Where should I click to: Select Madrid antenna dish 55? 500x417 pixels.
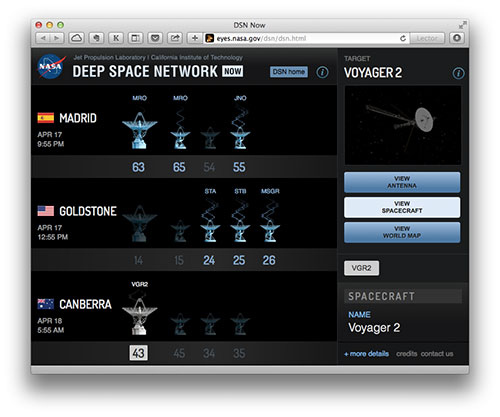point(240,138)
